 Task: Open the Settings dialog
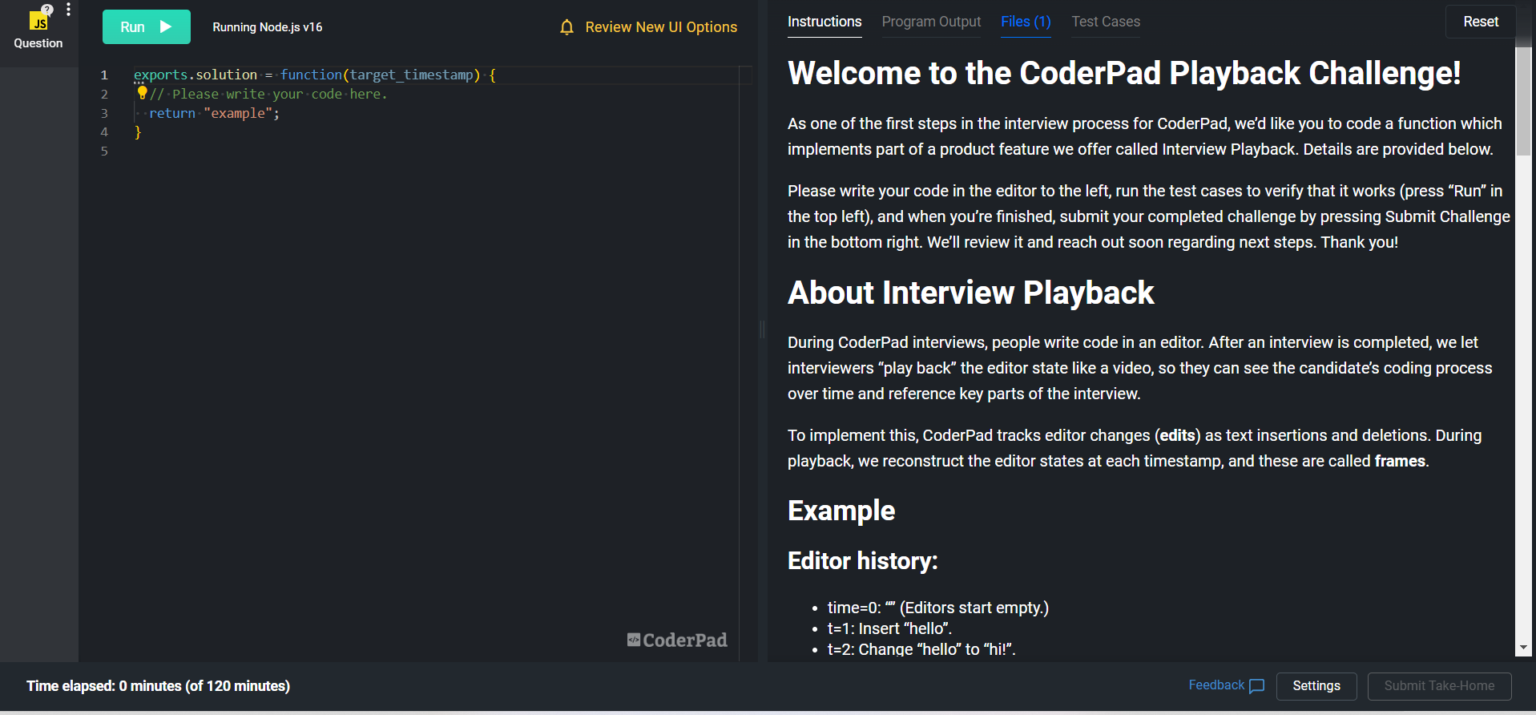click(1316, 686)
